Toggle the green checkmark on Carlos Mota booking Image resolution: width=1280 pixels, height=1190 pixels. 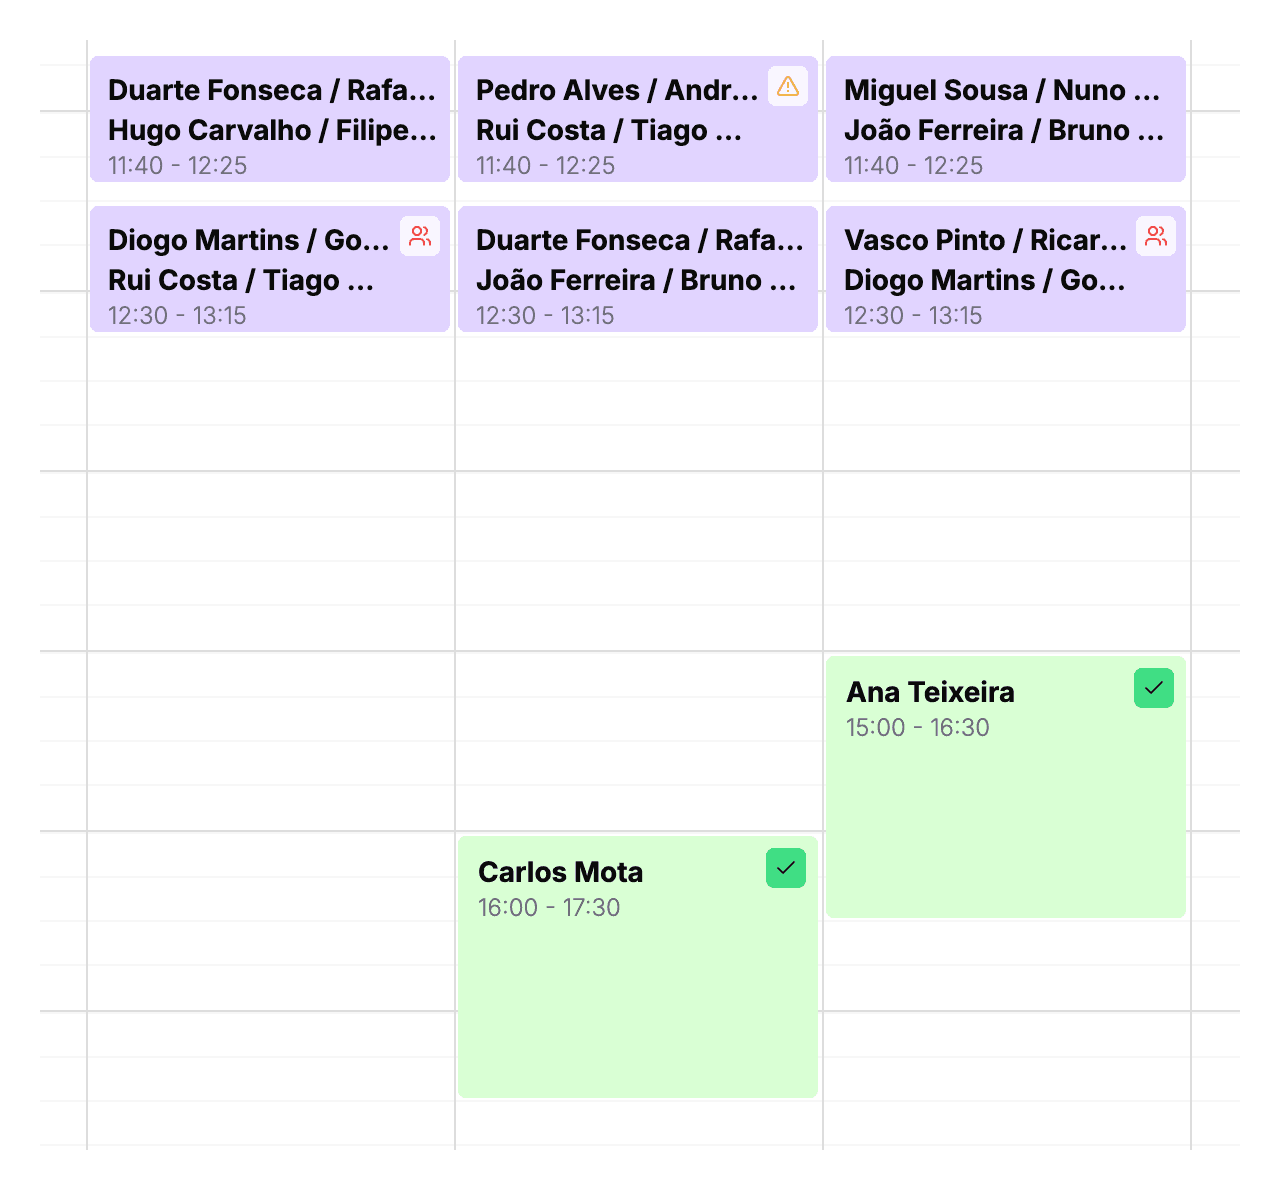(x=786, y=868)
